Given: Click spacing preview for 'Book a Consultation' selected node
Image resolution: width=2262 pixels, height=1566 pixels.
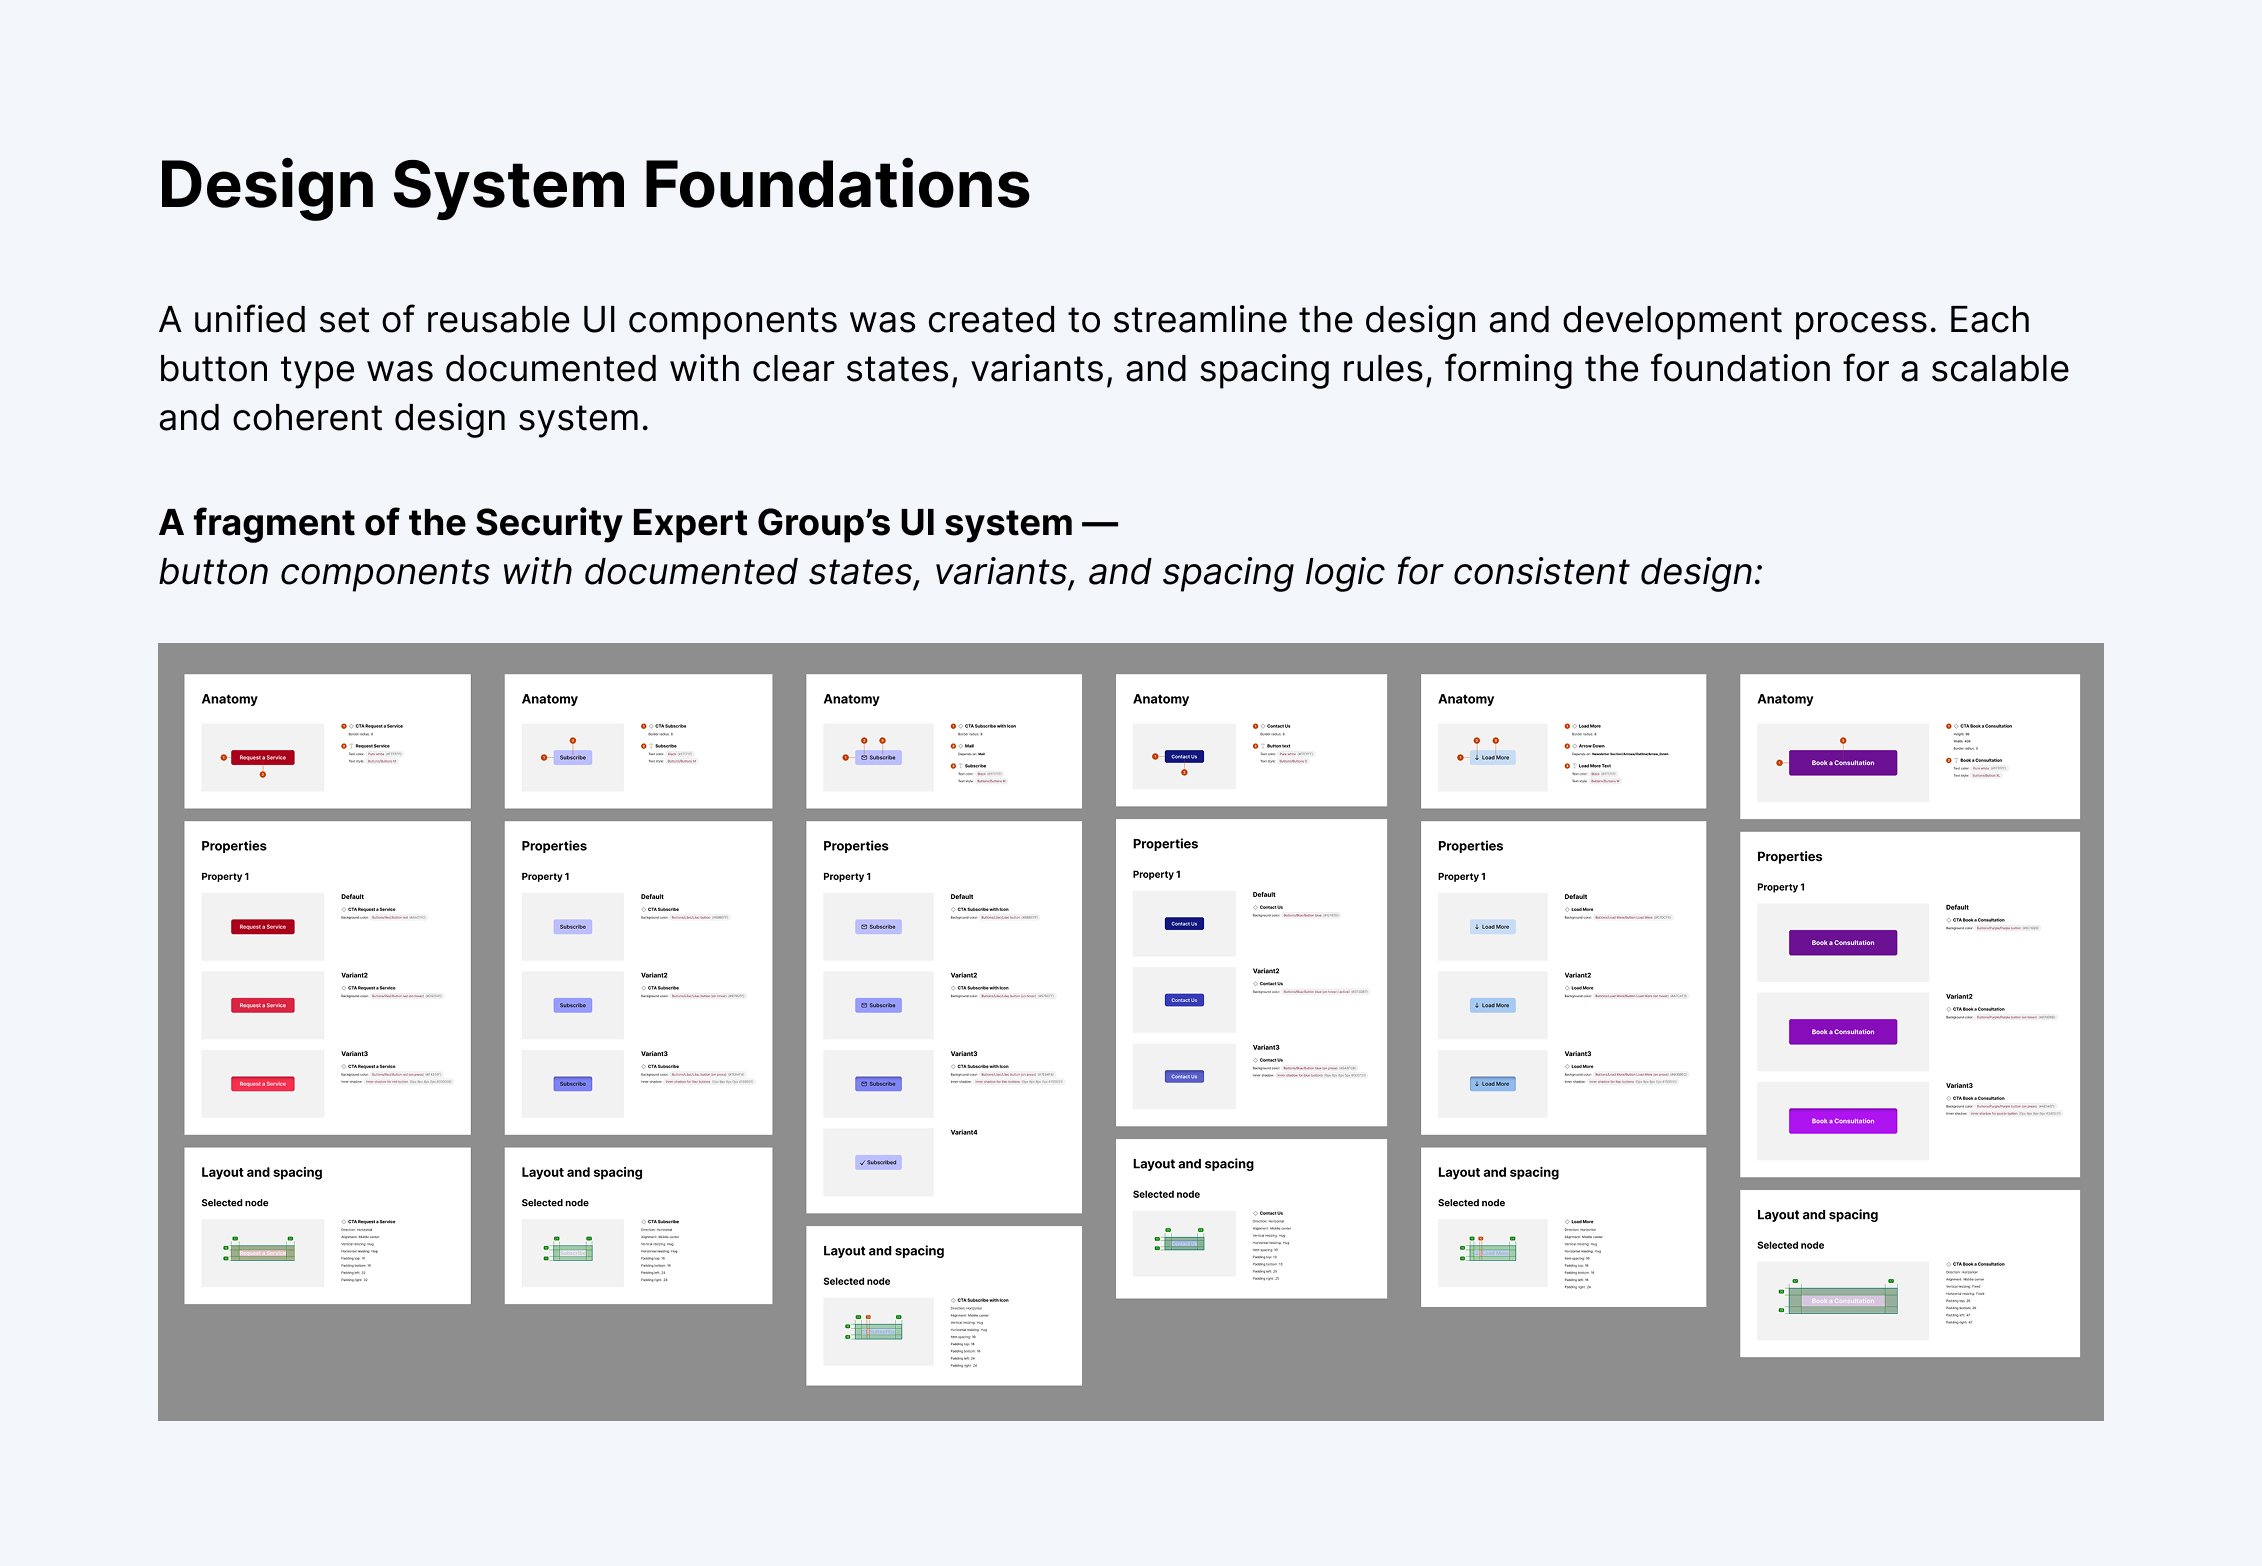Looking at the screenshot, I should pos(1842,1300).
